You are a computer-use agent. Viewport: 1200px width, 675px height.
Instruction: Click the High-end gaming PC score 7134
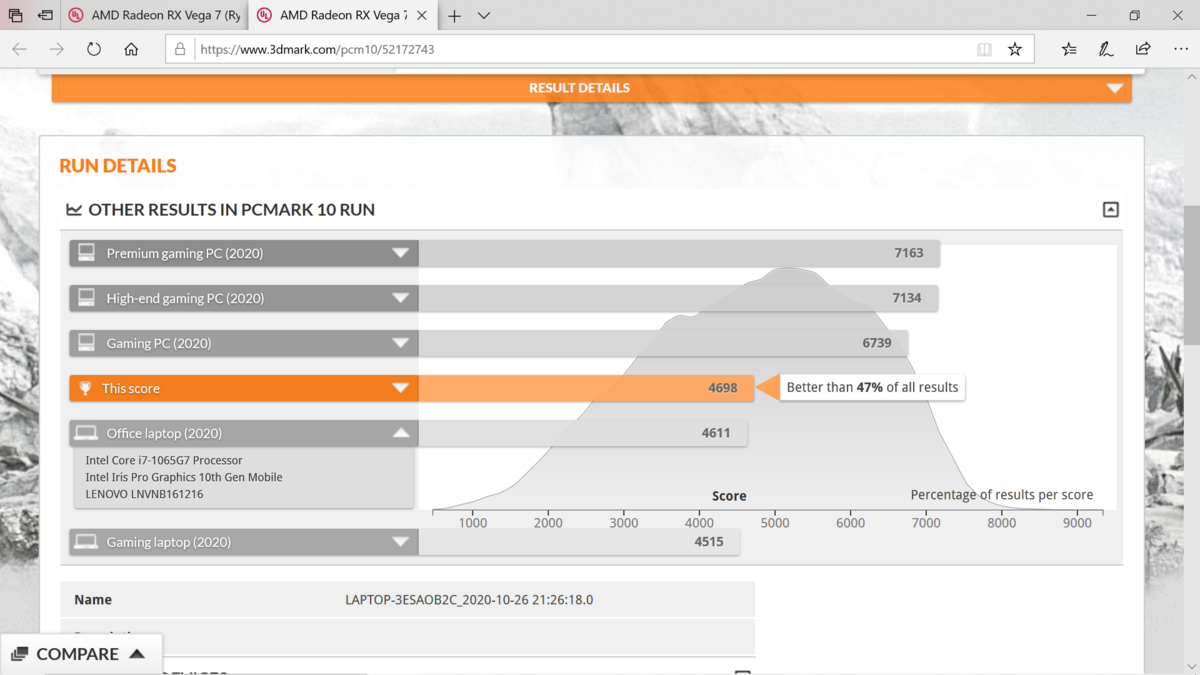coord(907,298)
